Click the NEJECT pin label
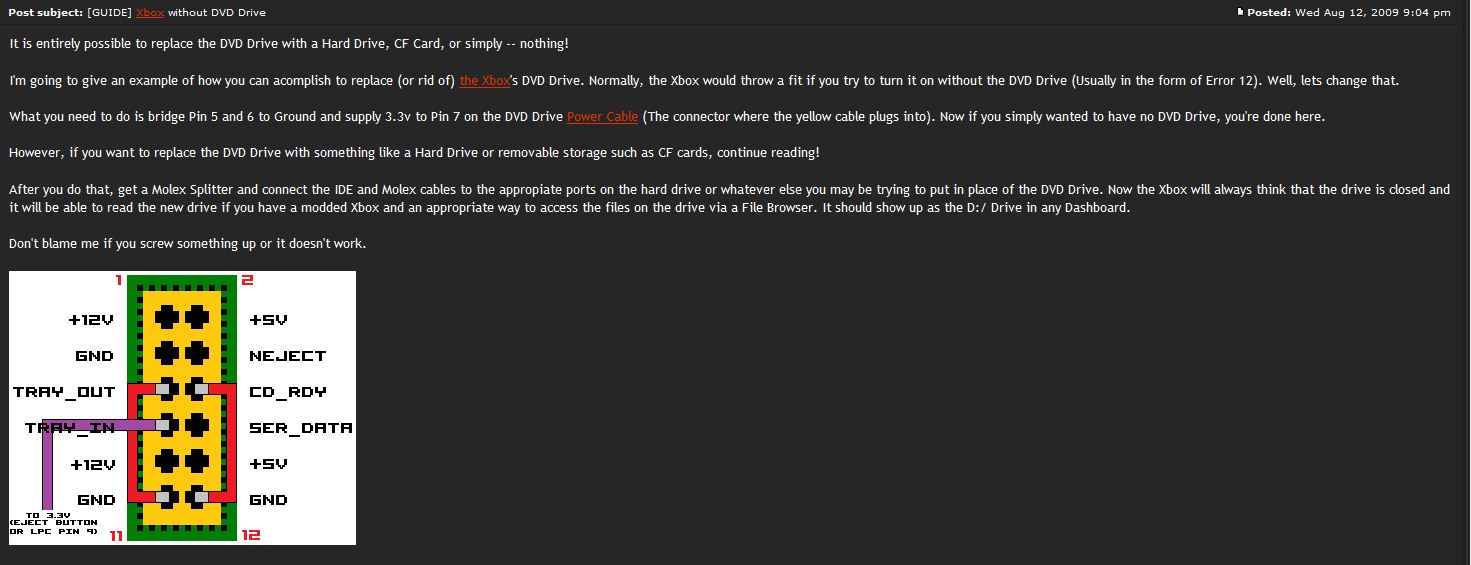1471x565 pixels. (288, 356)
